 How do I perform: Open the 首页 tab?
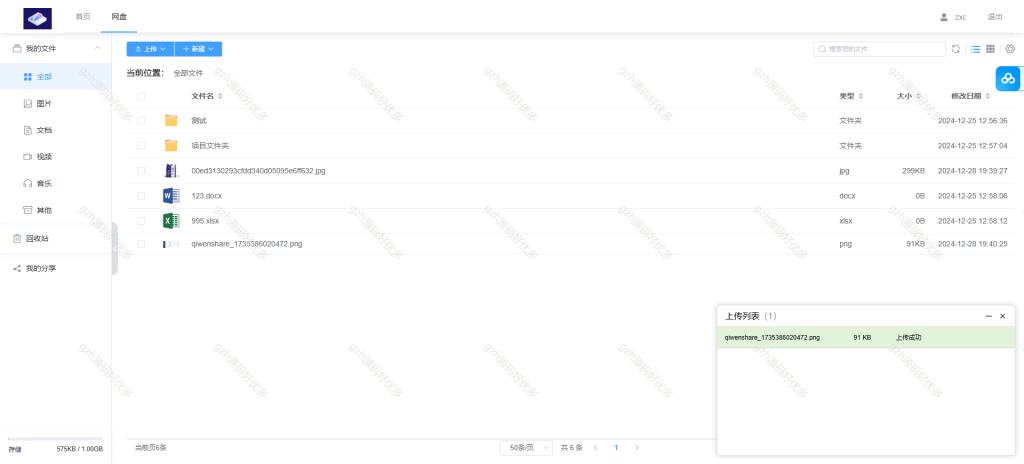tap(83, 16)
